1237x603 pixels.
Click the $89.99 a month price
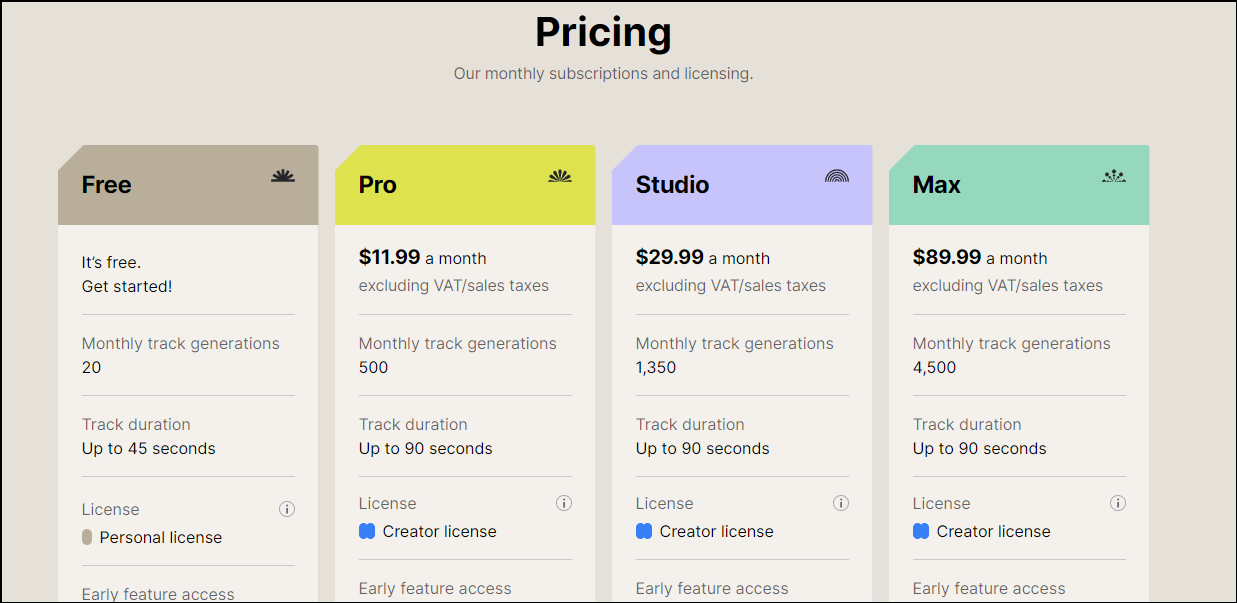[x=979, y=258]
